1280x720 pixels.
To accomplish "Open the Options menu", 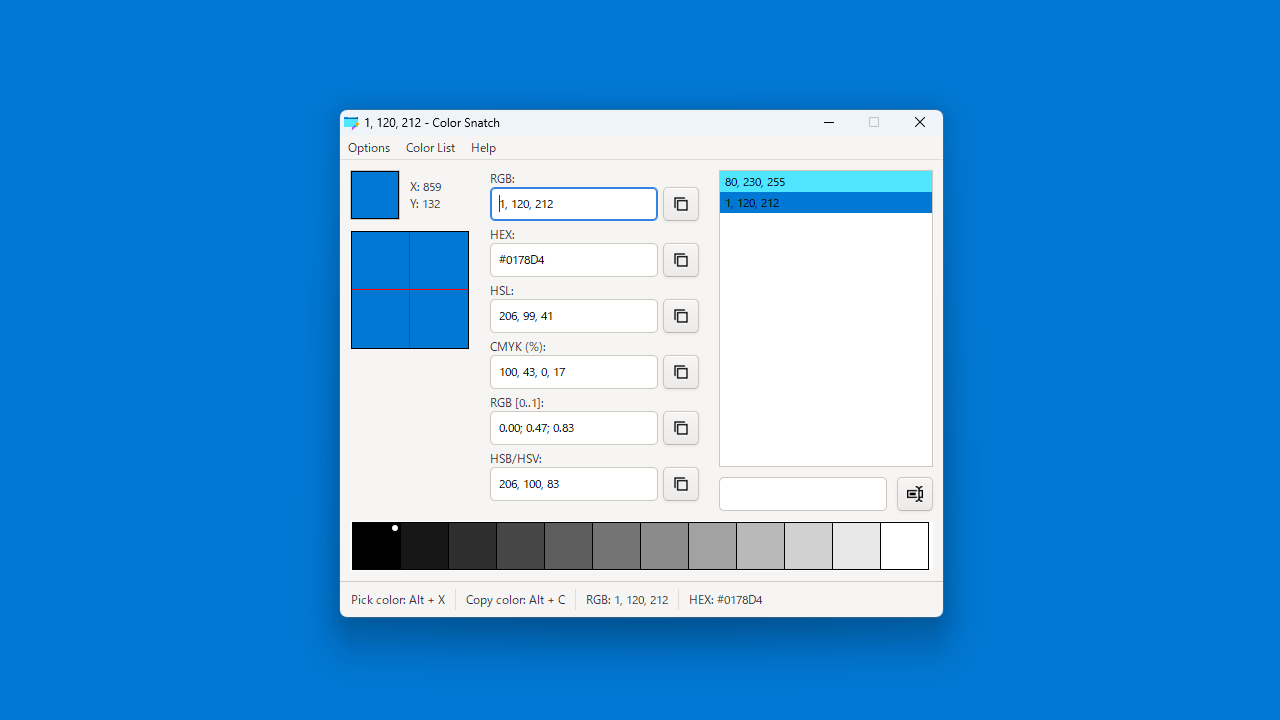I will (x=369, y=148).
